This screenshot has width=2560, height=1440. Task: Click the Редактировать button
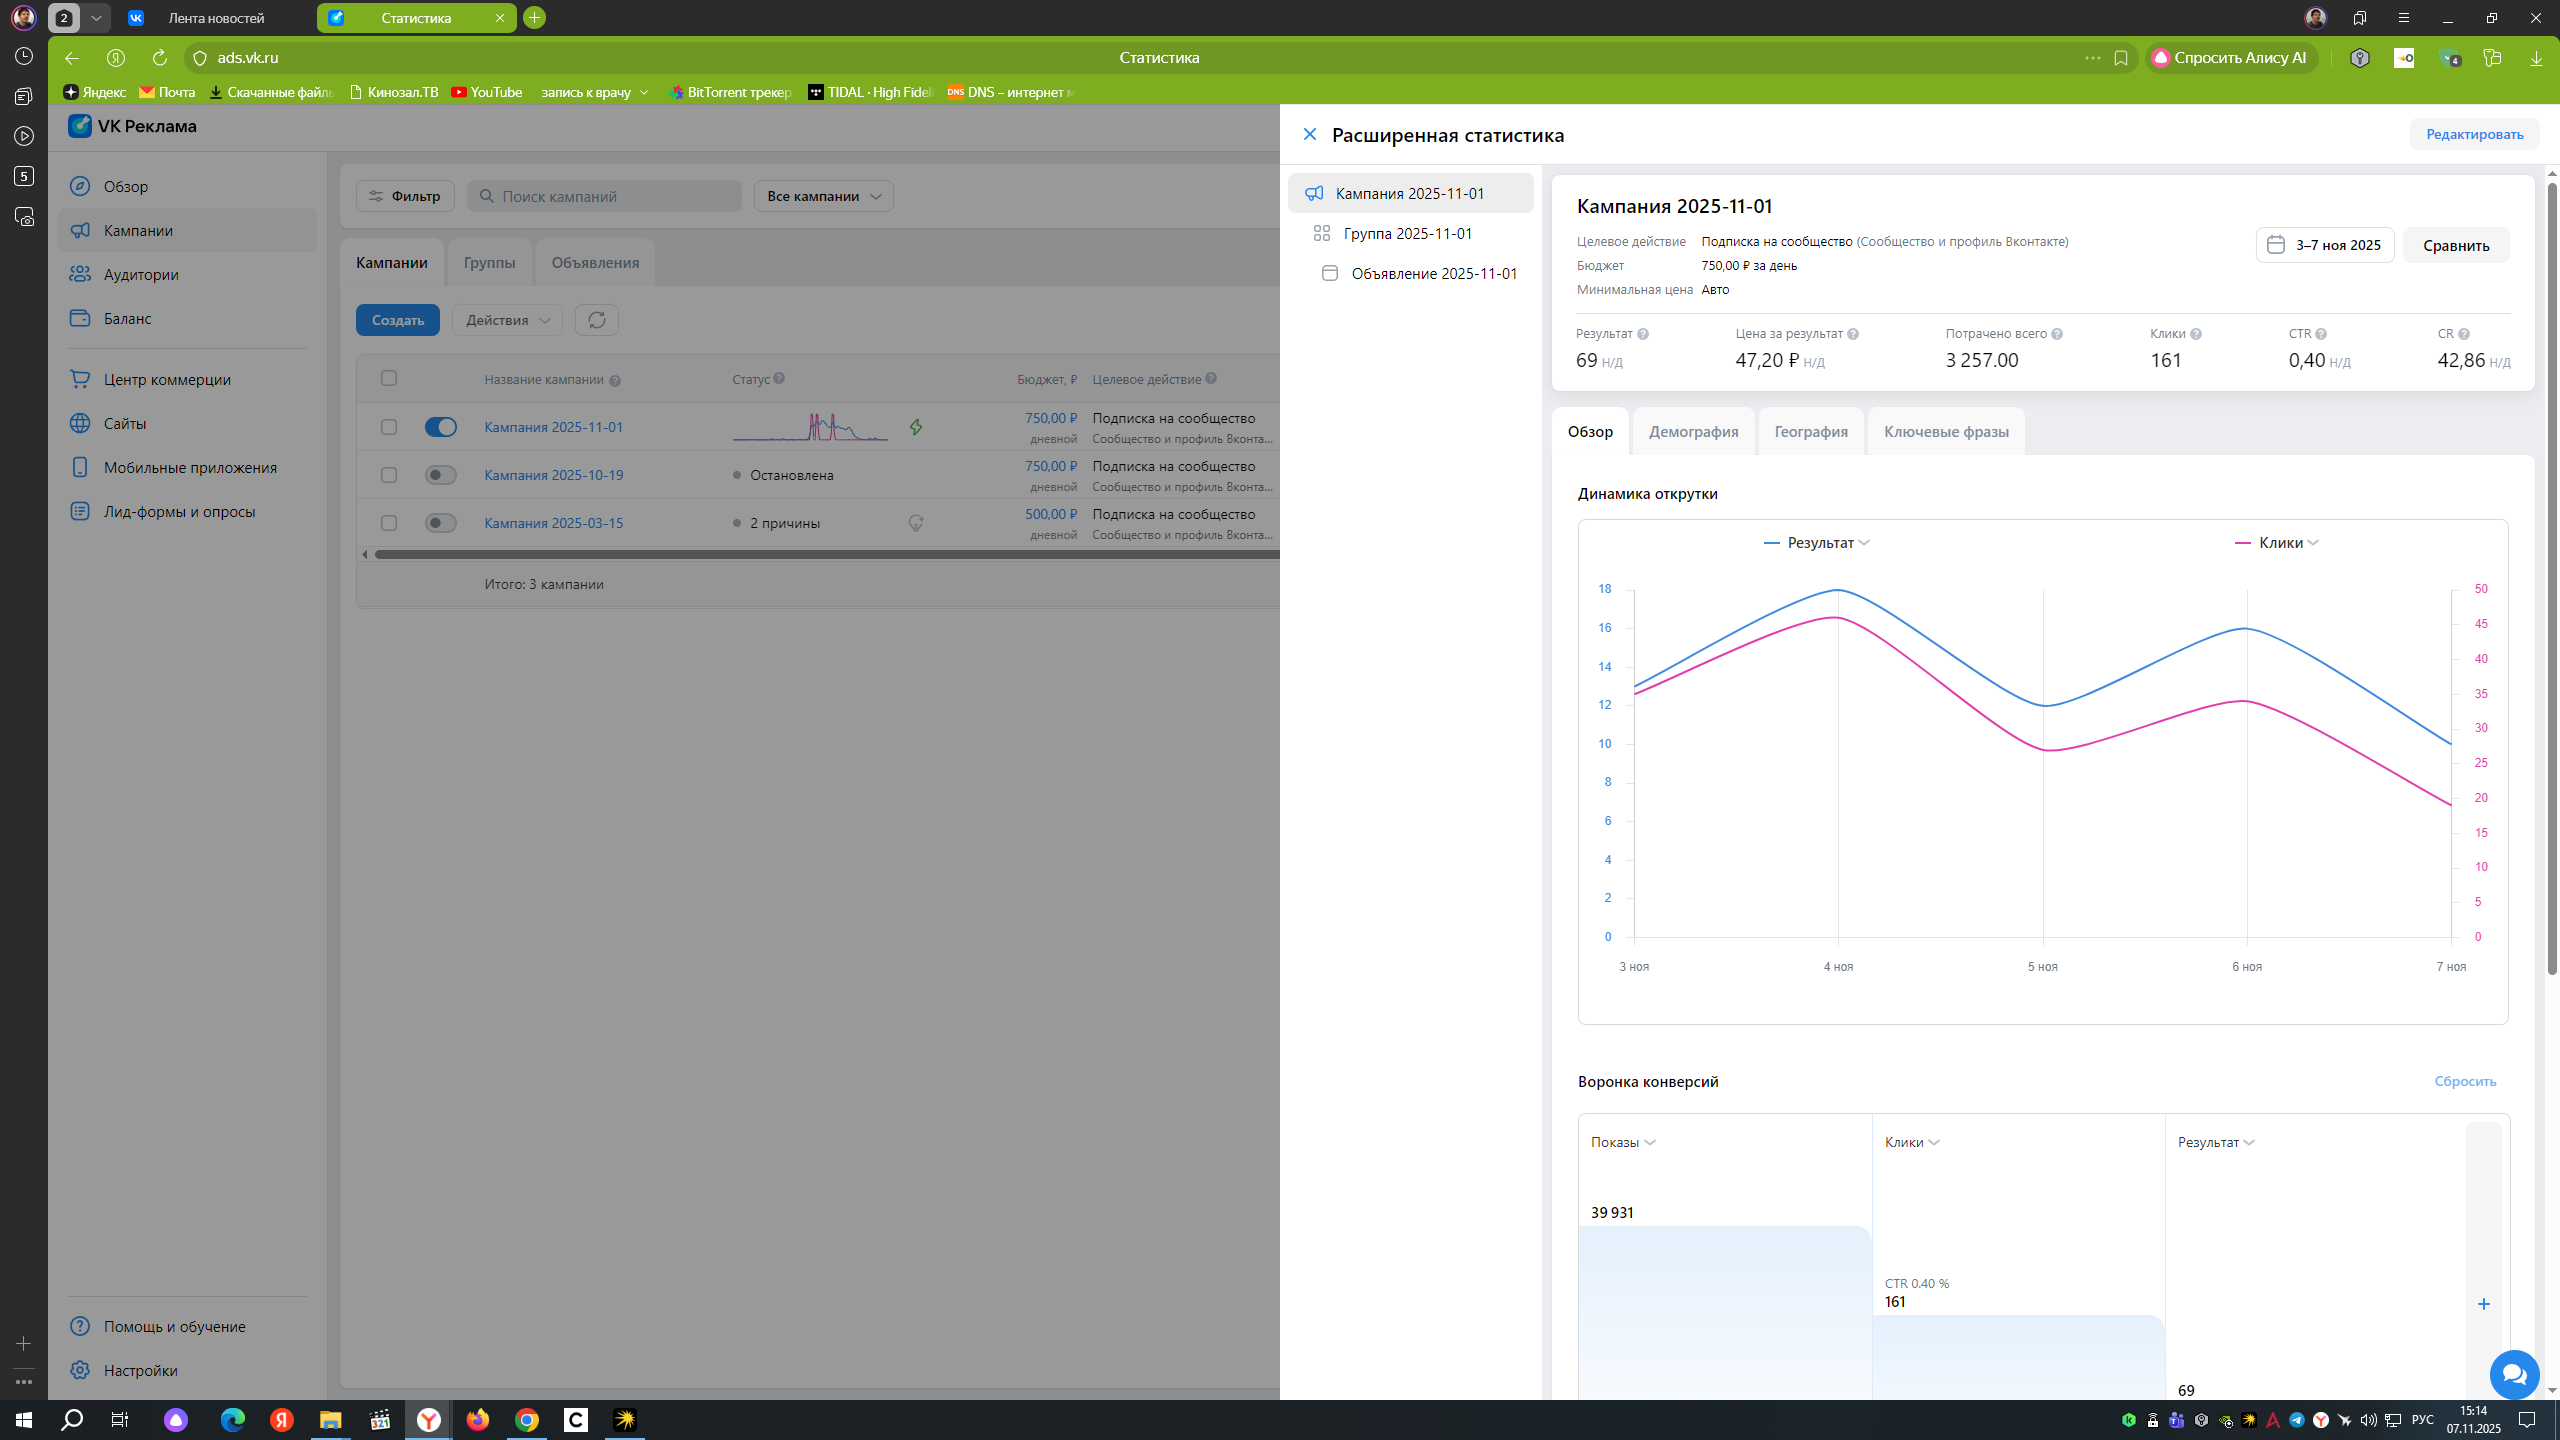click(x=2474, y=134)
